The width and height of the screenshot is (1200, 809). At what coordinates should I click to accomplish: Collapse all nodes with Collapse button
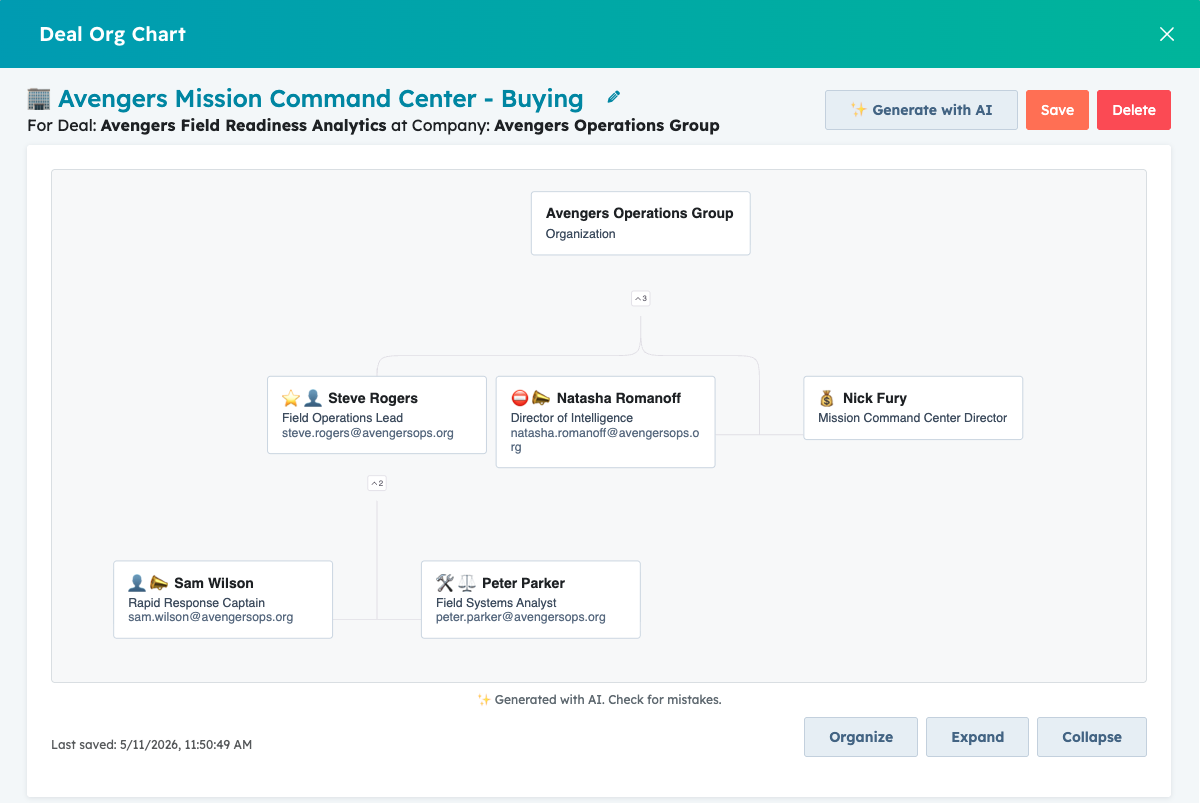(1092, 737)
